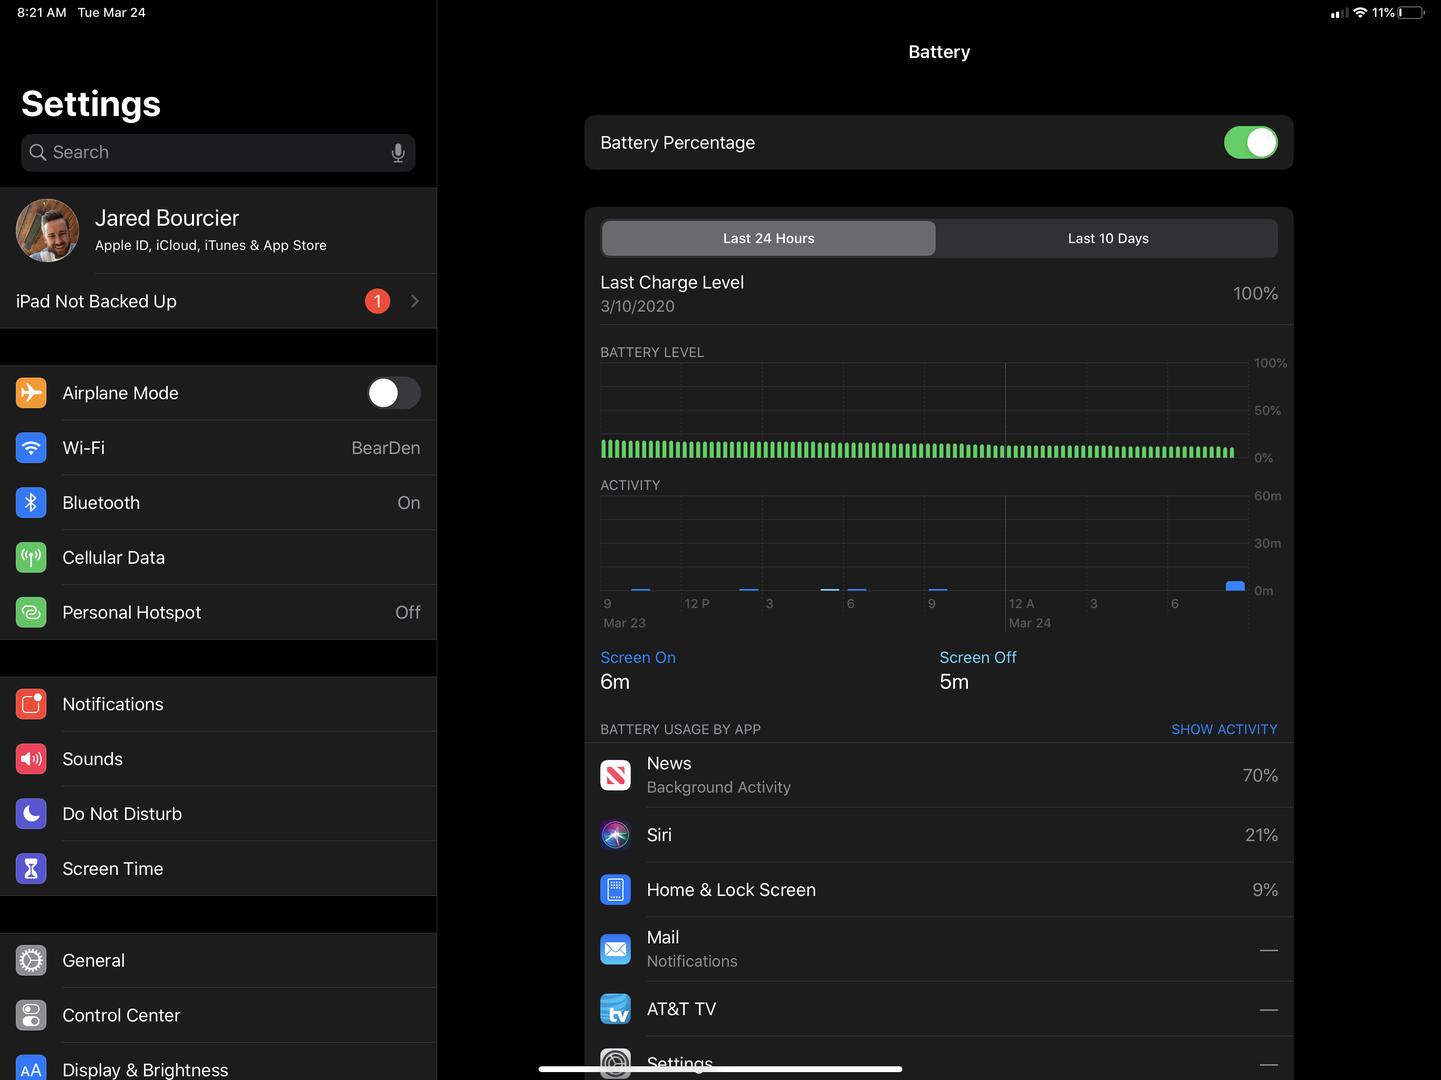Open the Do Not Disturb row

(x=218, y=814)
